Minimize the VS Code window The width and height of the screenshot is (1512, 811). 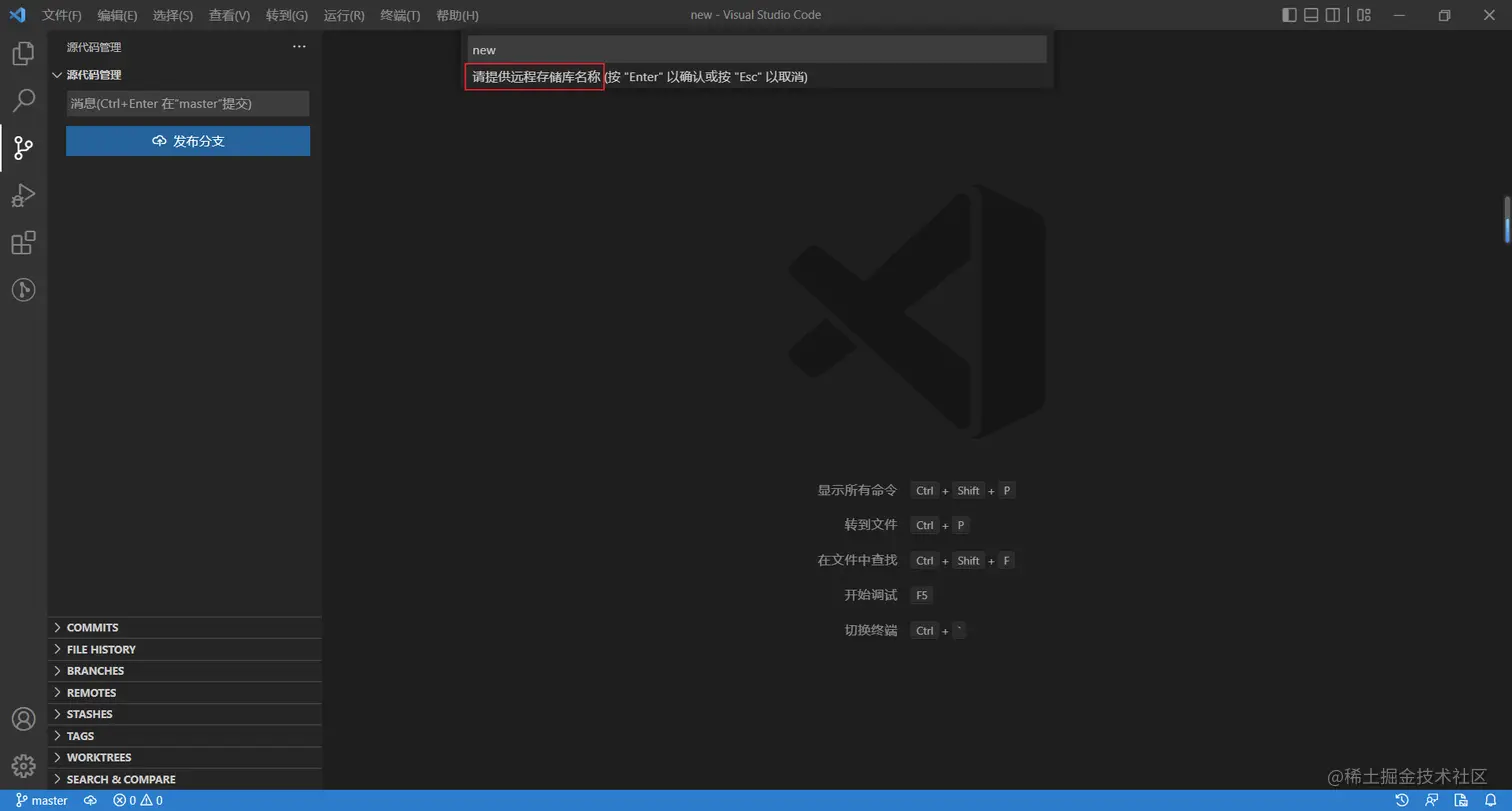(1399, 15)
